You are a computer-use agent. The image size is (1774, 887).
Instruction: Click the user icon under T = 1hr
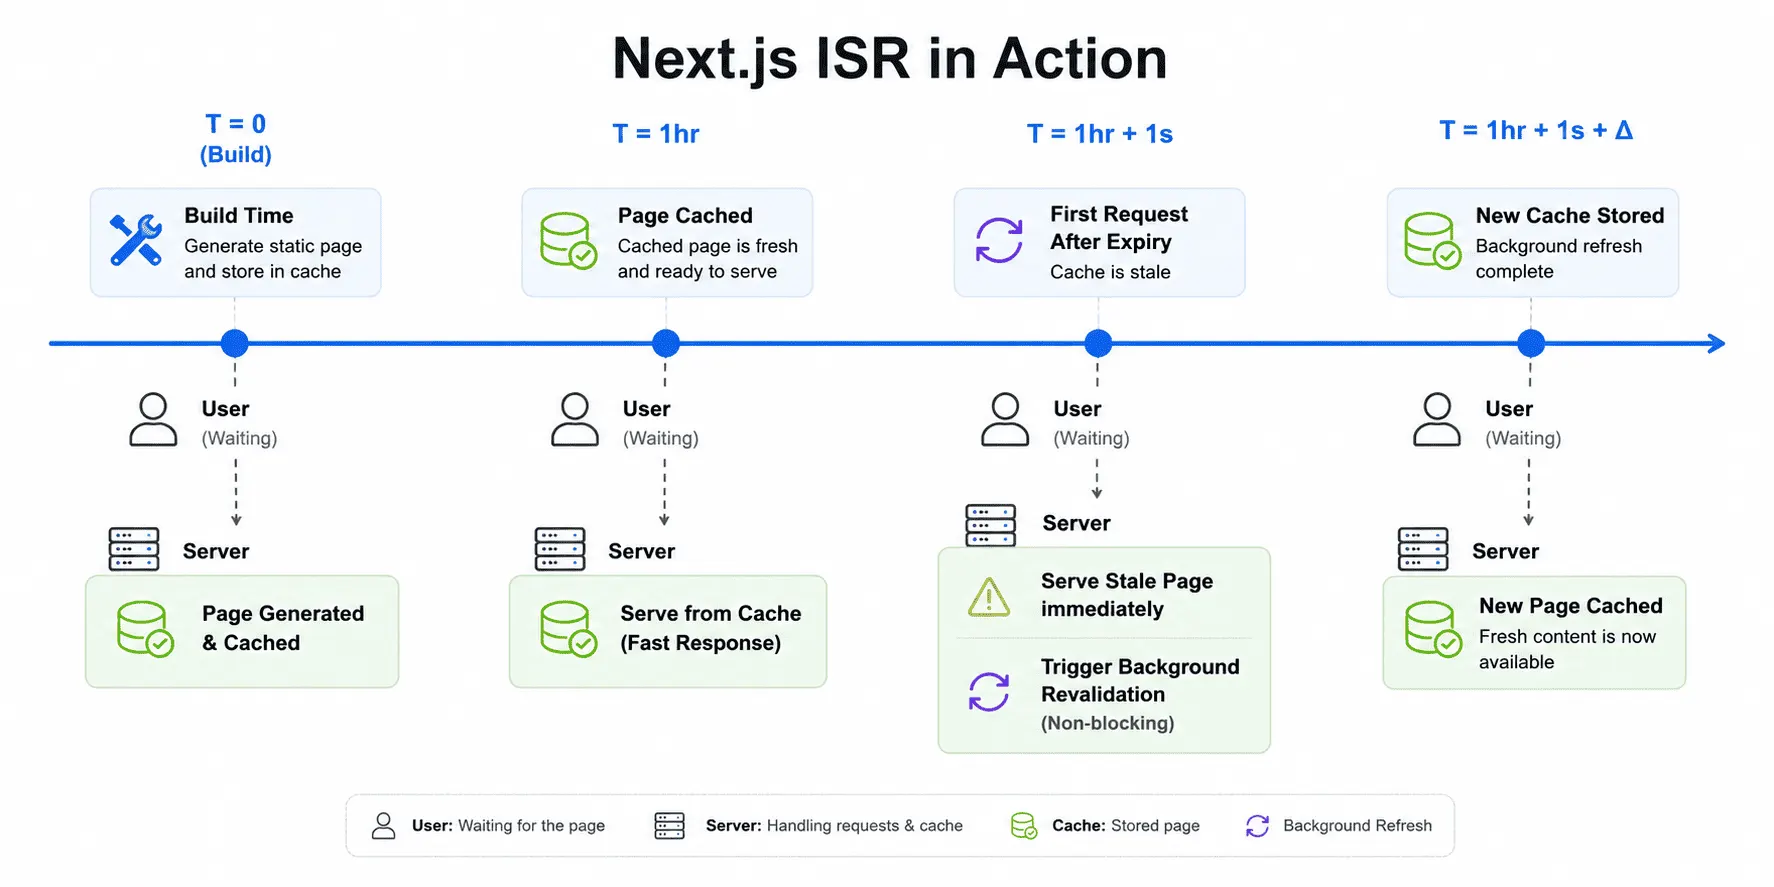575,420
